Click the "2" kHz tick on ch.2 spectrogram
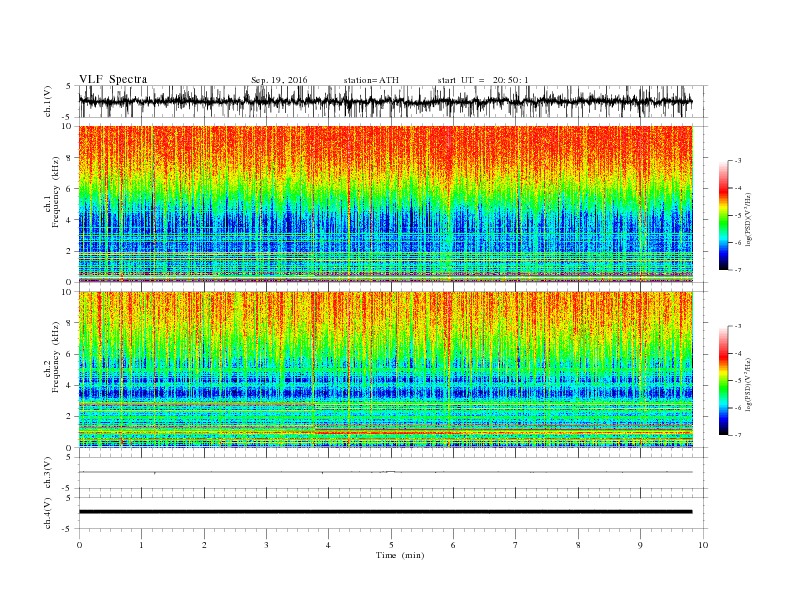Viewport: 792px width, 612px height. (70, 416)
